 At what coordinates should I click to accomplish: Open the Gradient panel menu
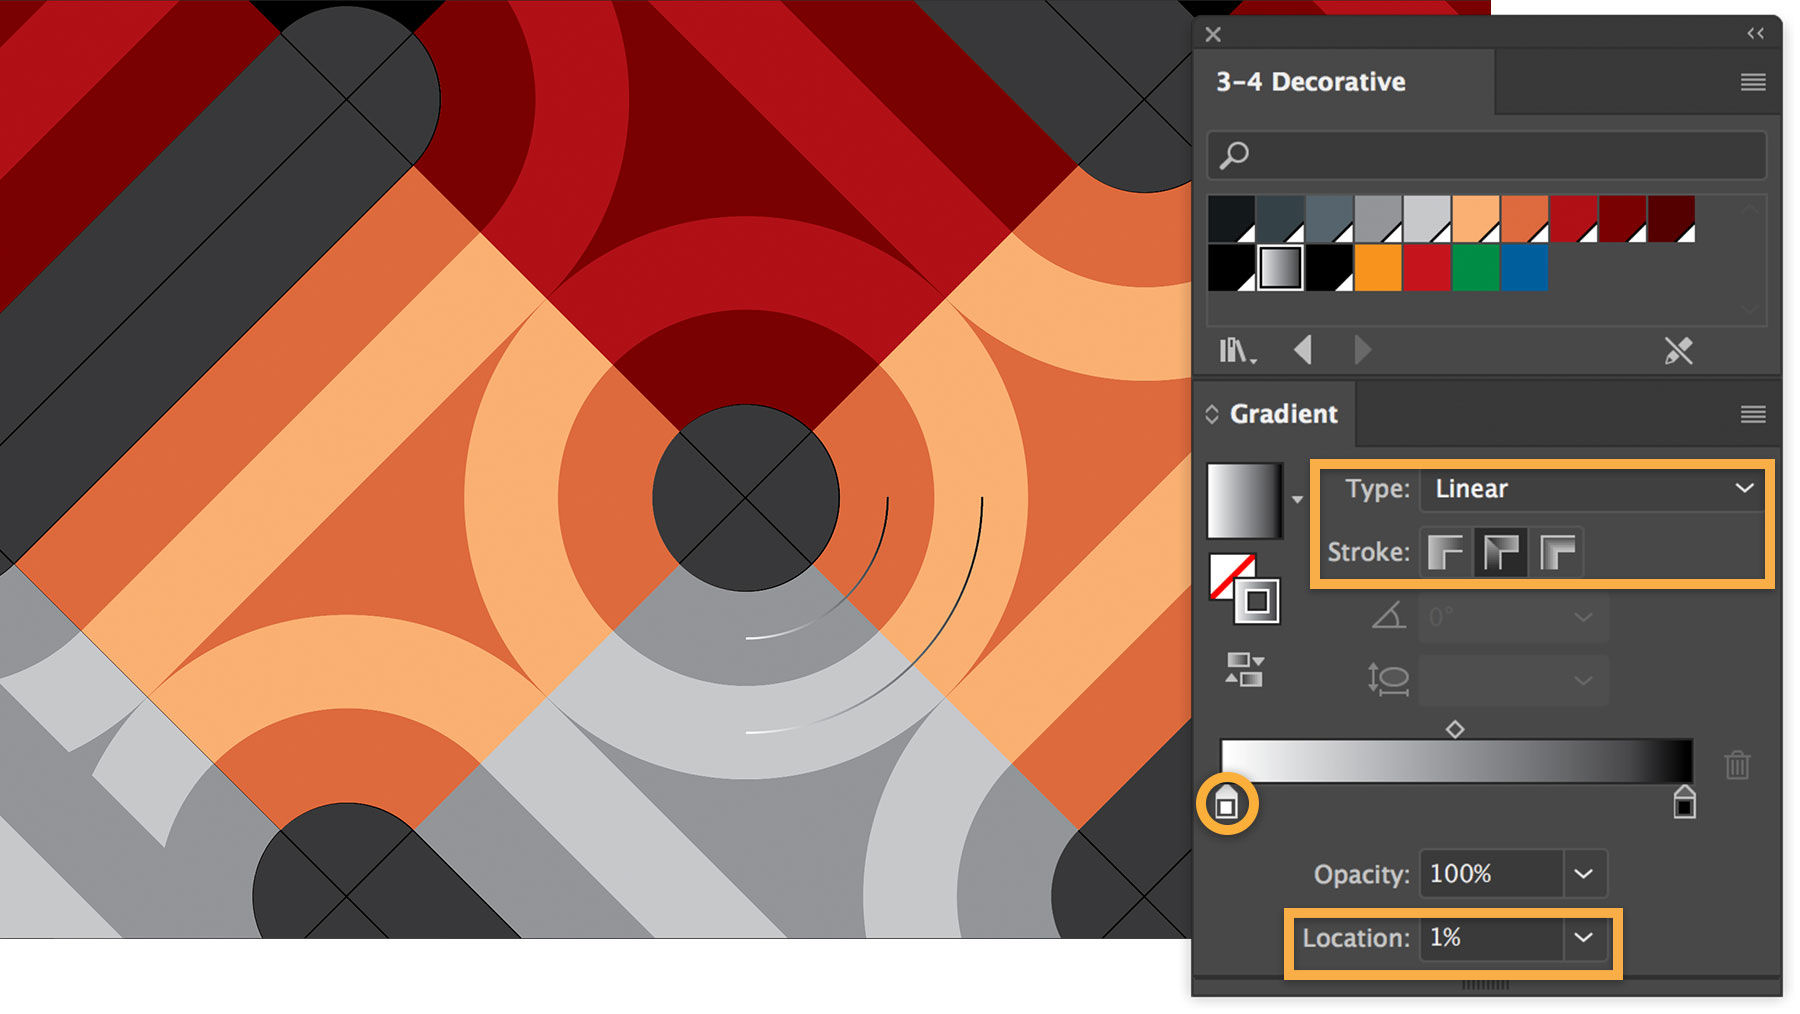click(x=1752, y=414)
